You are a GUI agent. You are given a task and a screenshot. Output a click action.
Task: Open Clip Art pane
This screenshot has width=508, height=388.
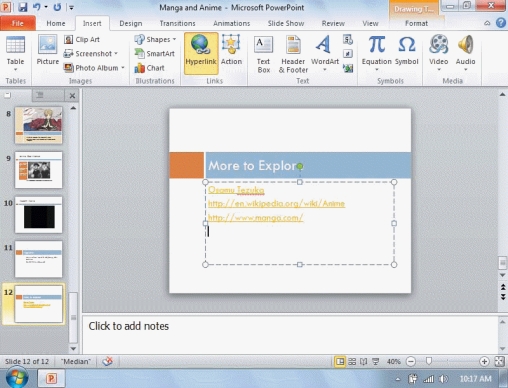pos(82,39)
